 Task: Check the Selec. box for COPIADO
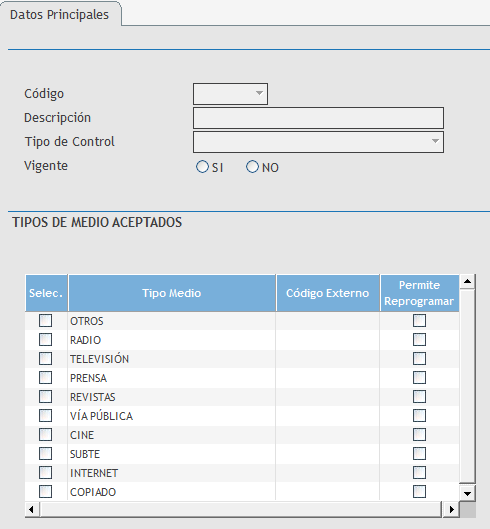point(45,492)
